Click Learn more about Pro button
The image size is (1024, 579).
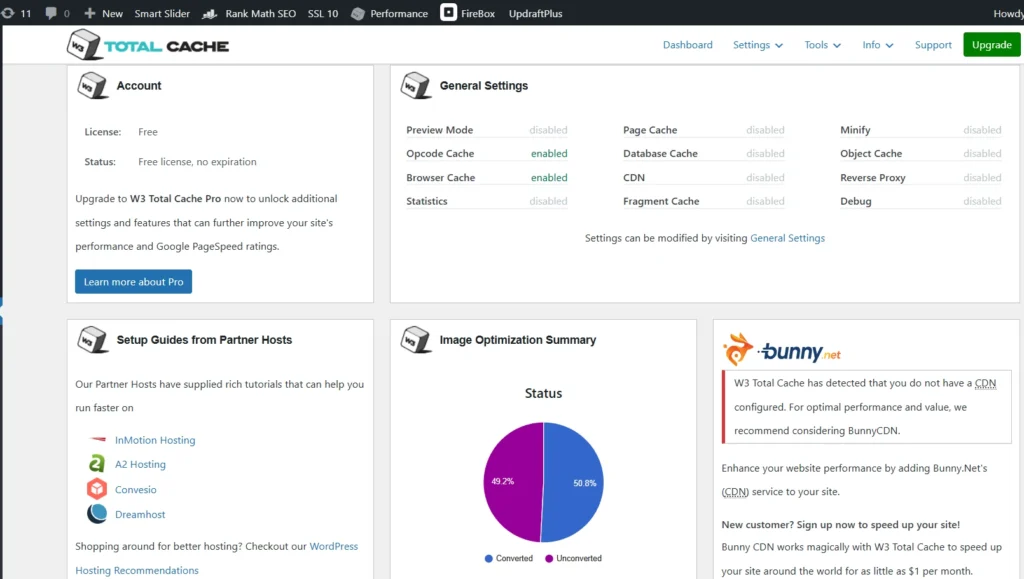[133, 282]
